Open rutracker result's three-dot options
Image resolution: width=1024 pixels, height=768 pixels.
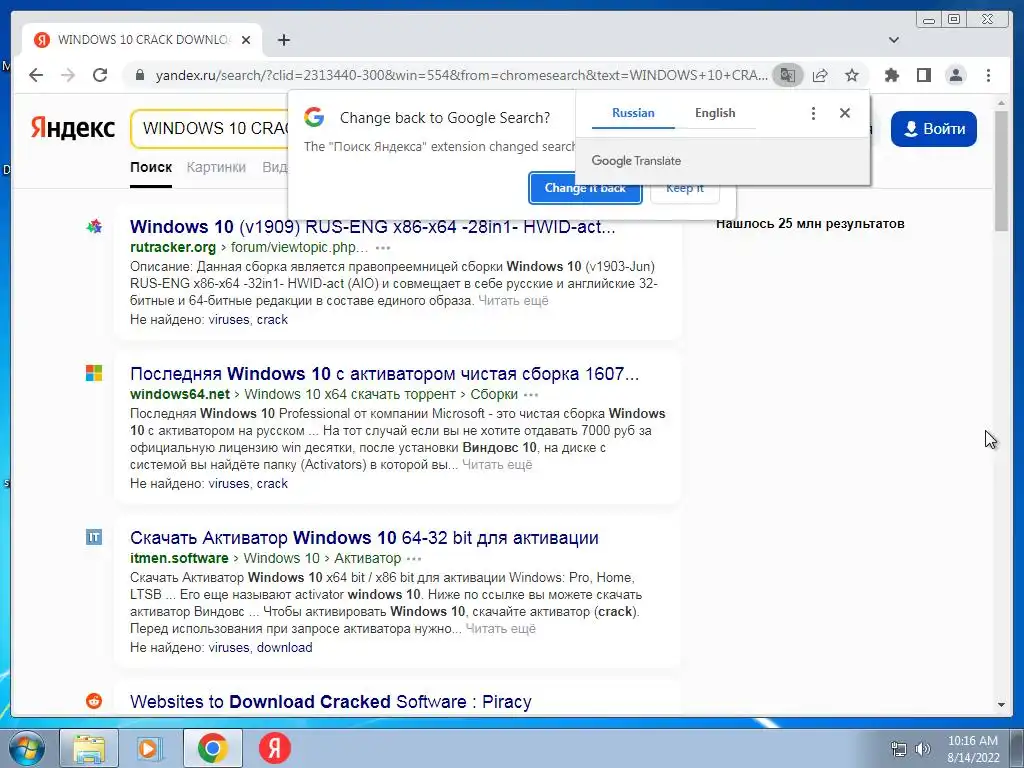coord(383,248)
